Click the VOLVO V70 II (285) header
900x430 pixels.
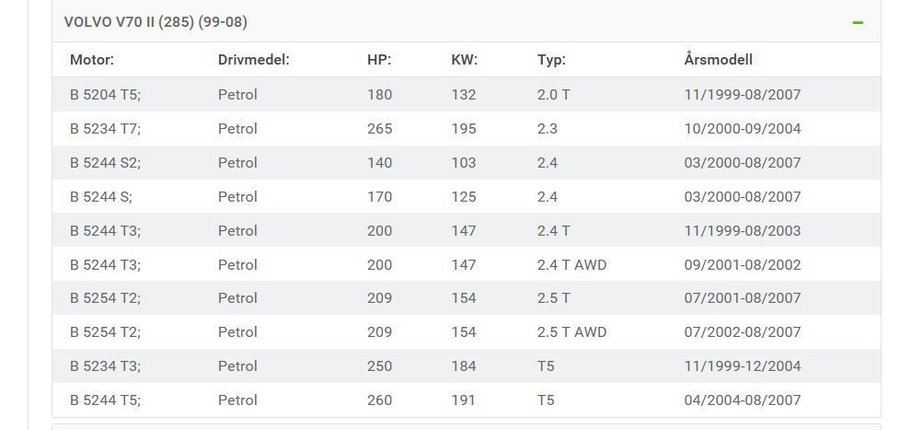pyautogui.click(x=156, y=22)
